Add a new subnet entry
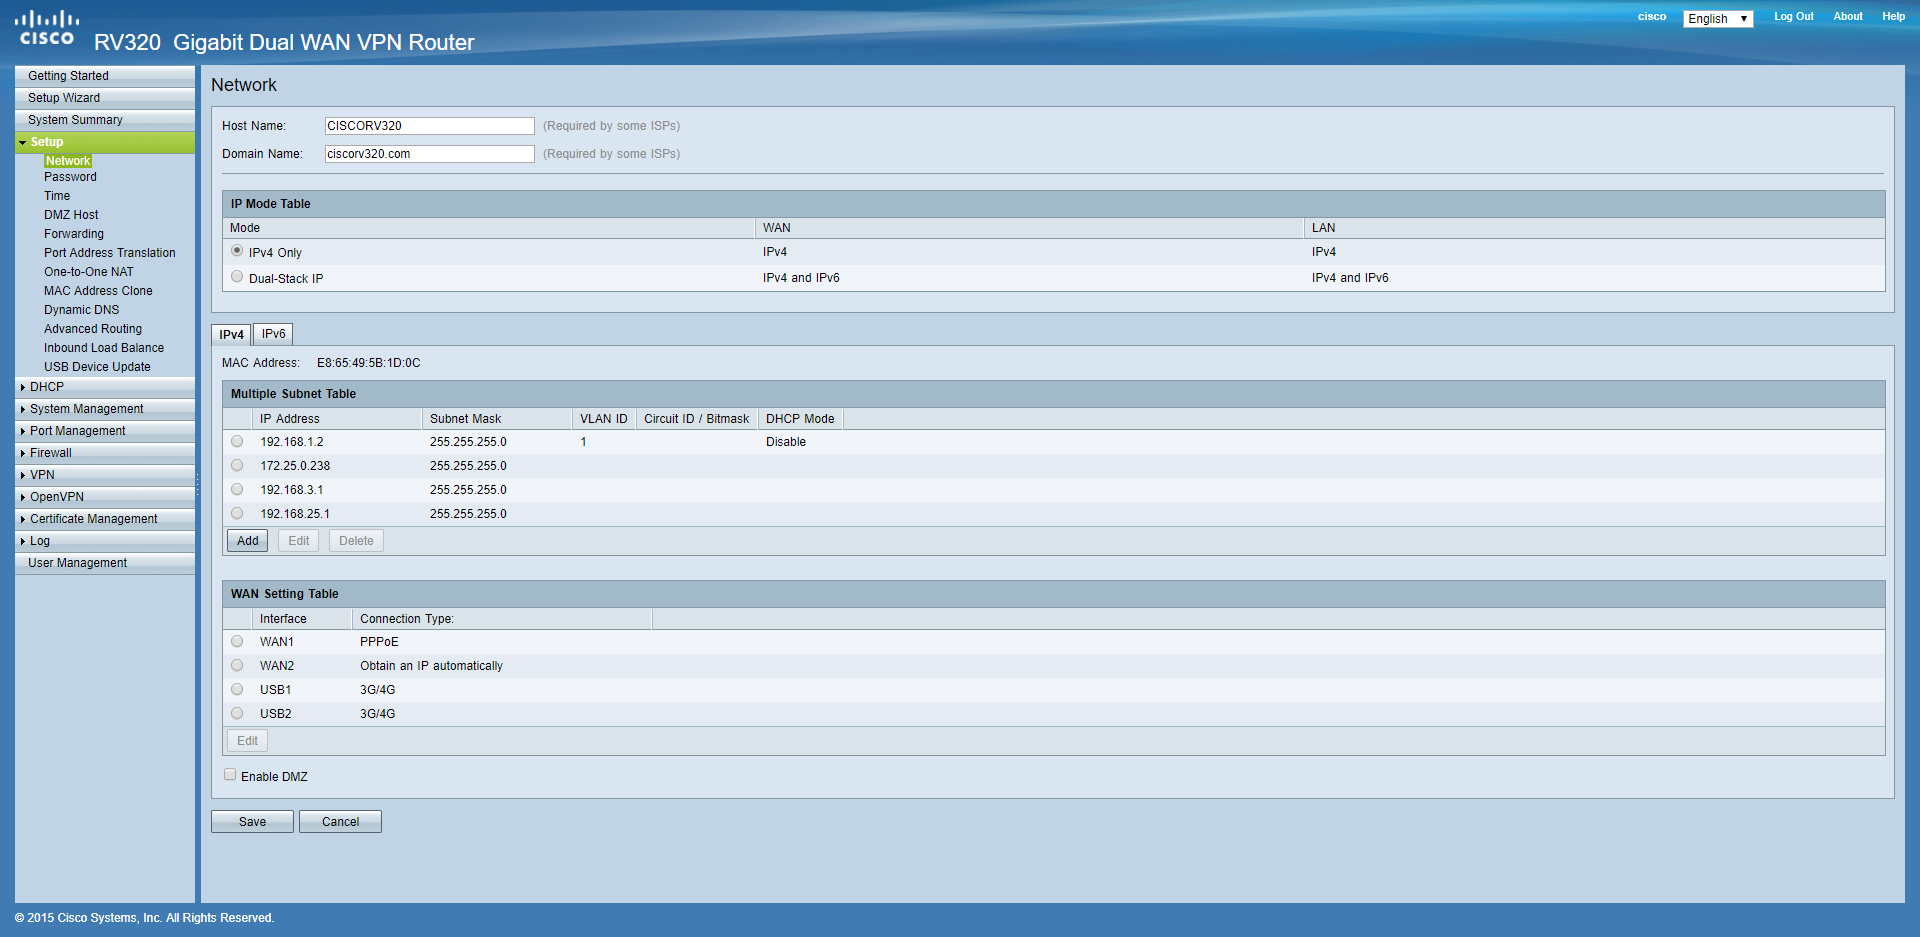This screenshot has width=1920, height=937. (246, 540)
